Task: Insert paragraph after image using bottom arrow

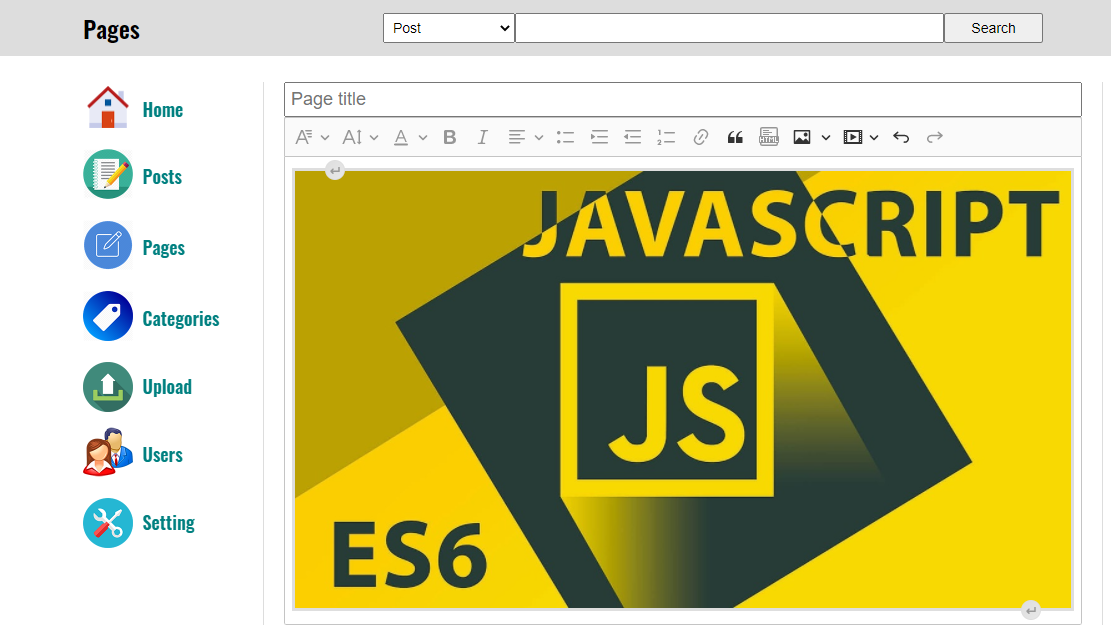Action: coord(1031,610)
